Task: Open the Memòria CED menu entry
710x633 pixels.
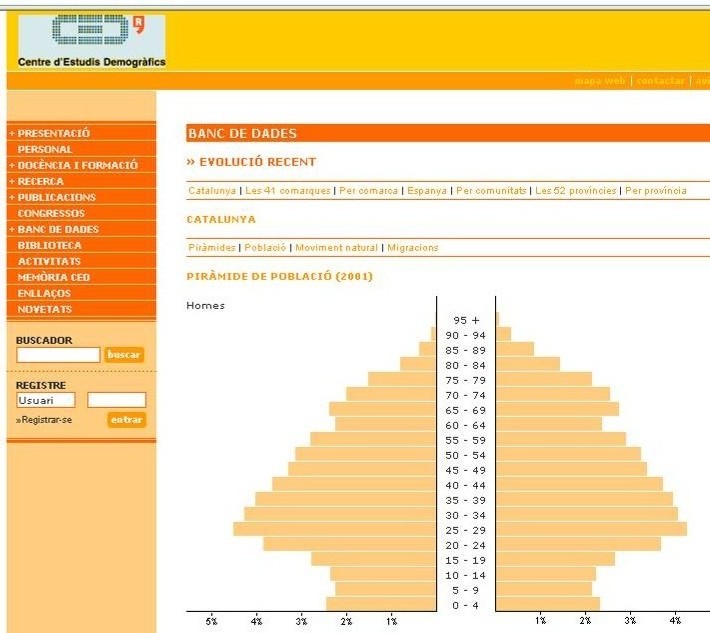Action: pos(54,277)
